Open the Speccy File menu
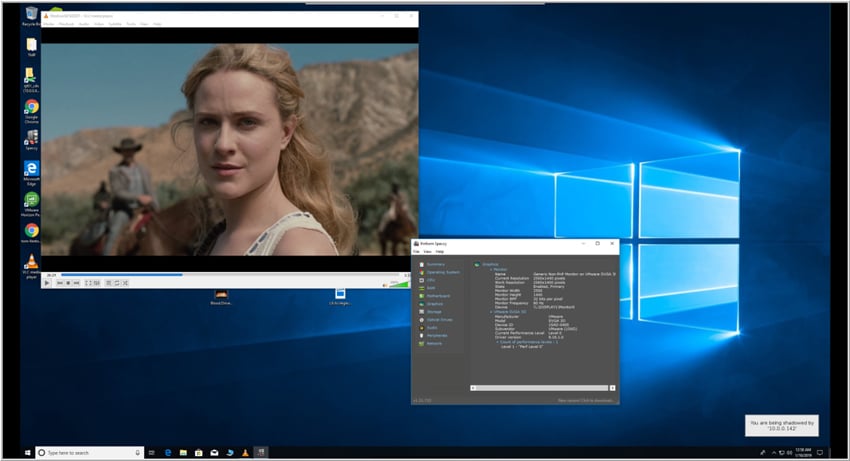850x461 pixels. pyautogui.click(x=416, y=252)
